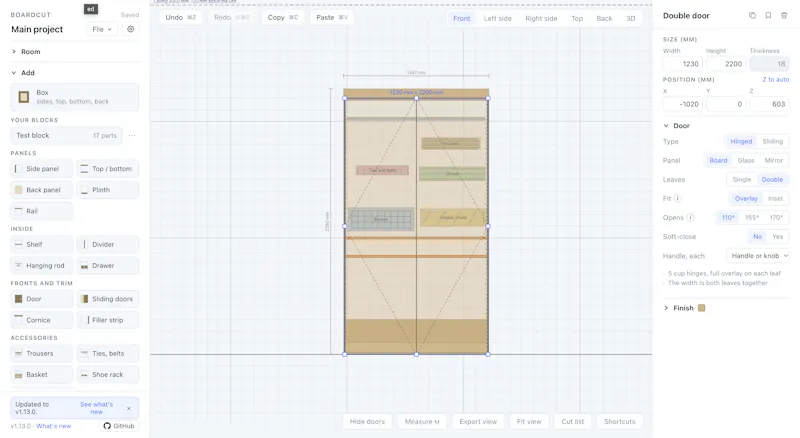Click the Opens info icon
Viewport: 800px width, 438px height.
pyautogui.click(x=690, y=217)
